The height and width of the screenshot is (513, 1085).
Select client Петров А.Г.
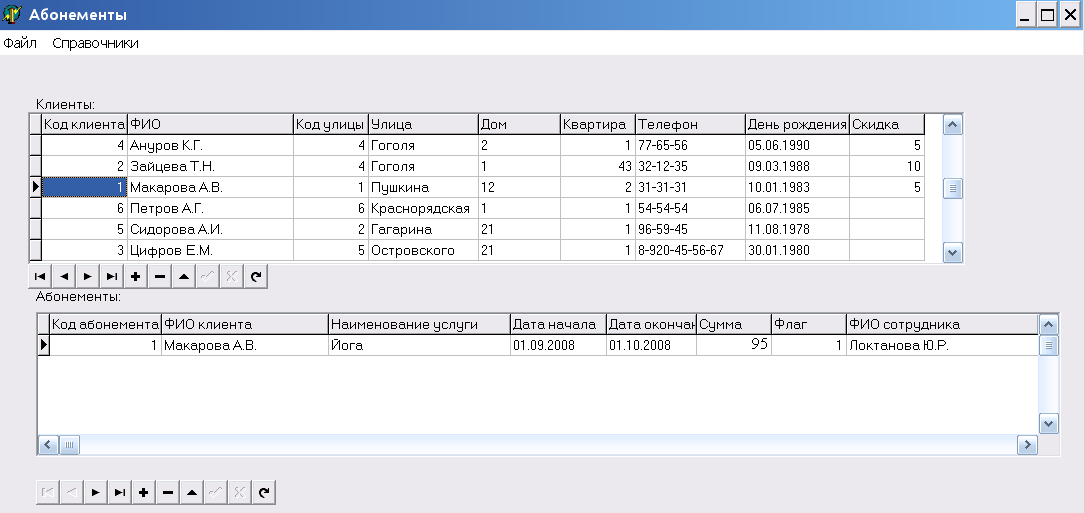click(210, 208)
